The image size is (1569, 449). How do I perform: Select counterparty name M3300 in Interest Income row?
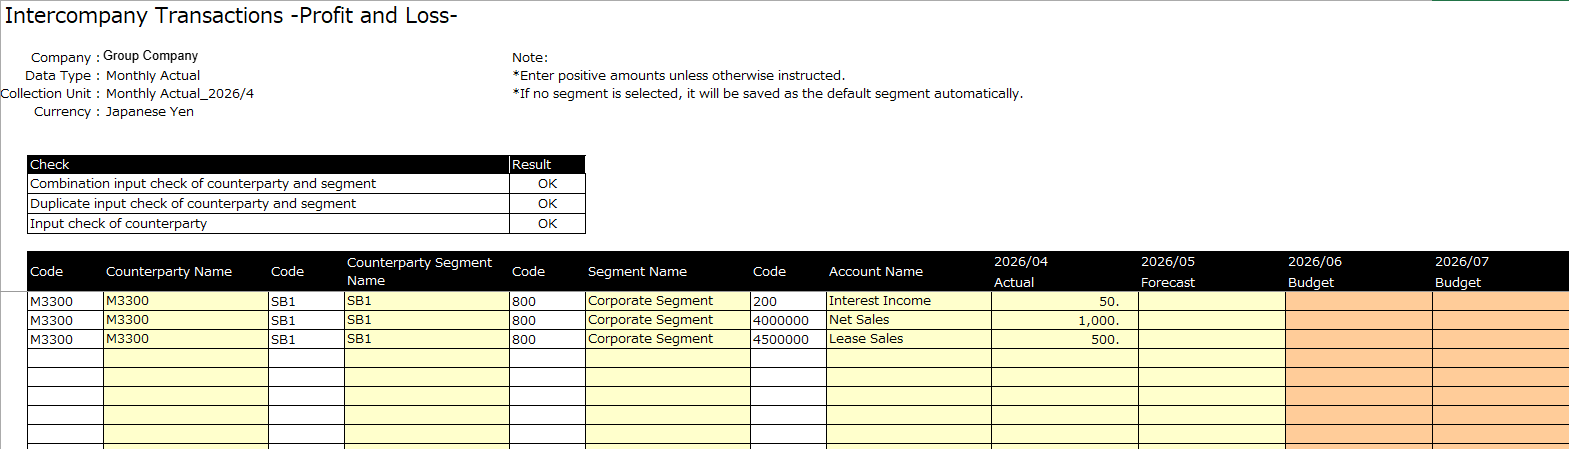(186, 301)
